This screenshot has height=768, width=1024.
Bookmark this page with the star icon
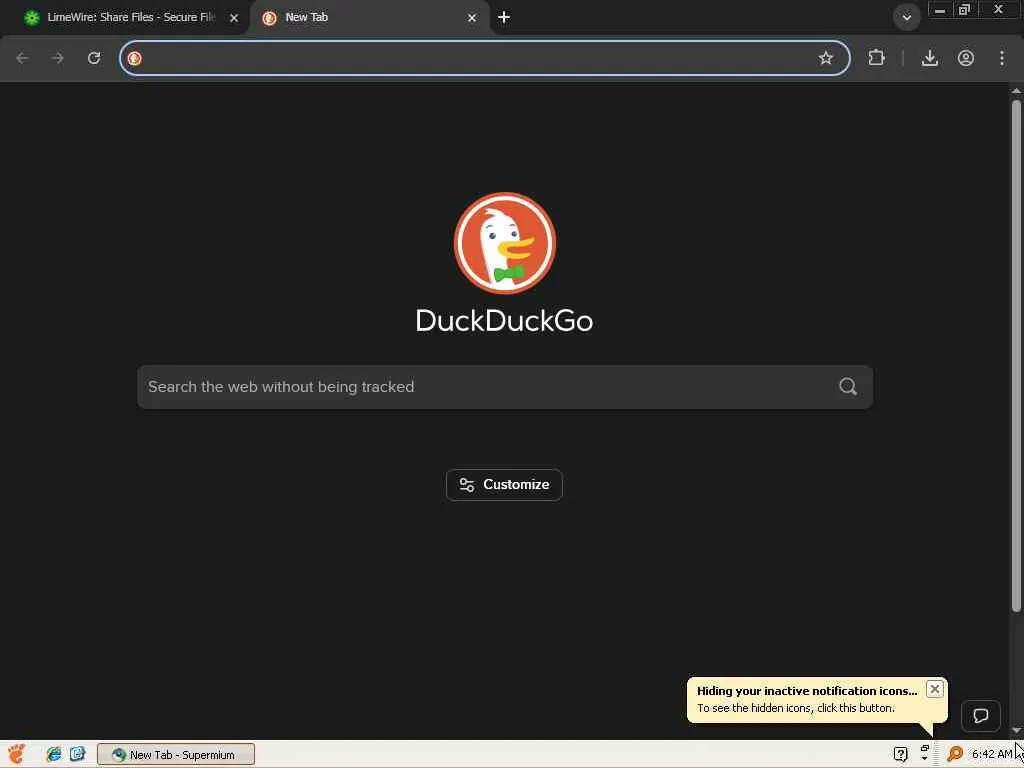(825, 58)
